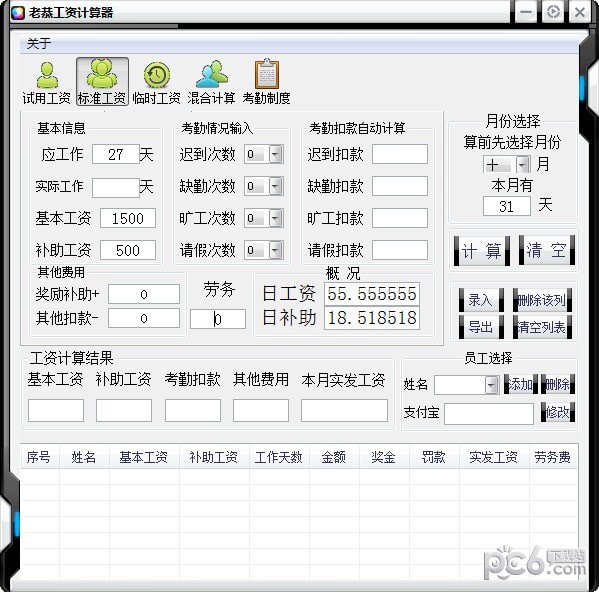Click the 清空列表 button
599x592 pixels.
pyautogui.click(x=542, y=327)
